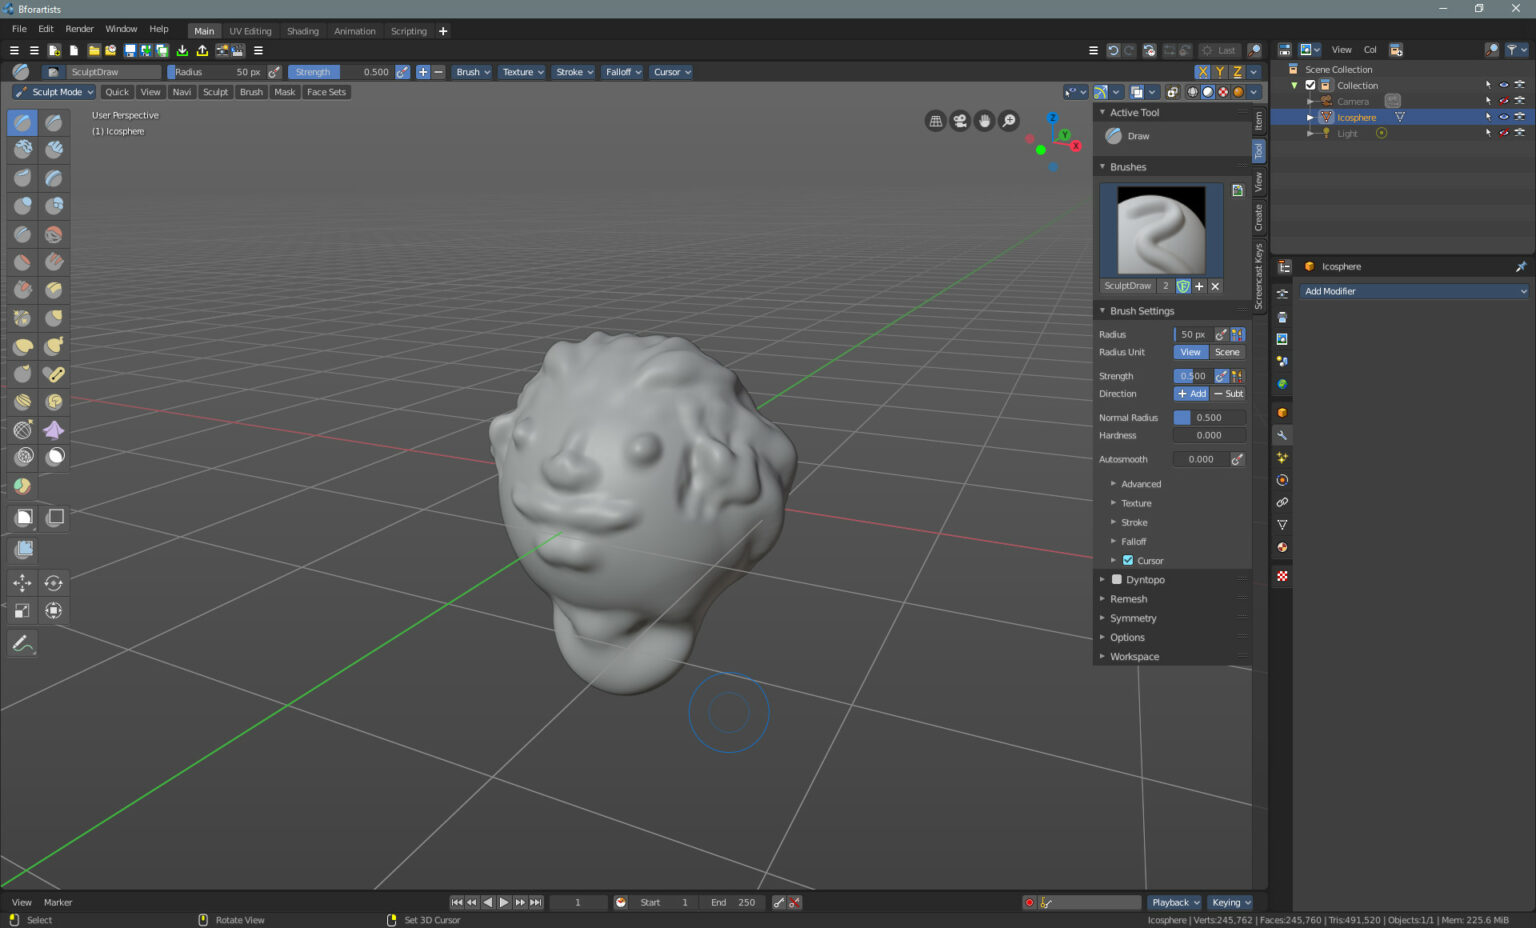Hide the Icosphere in the outliner
1536x928 pixels.
1503,117
